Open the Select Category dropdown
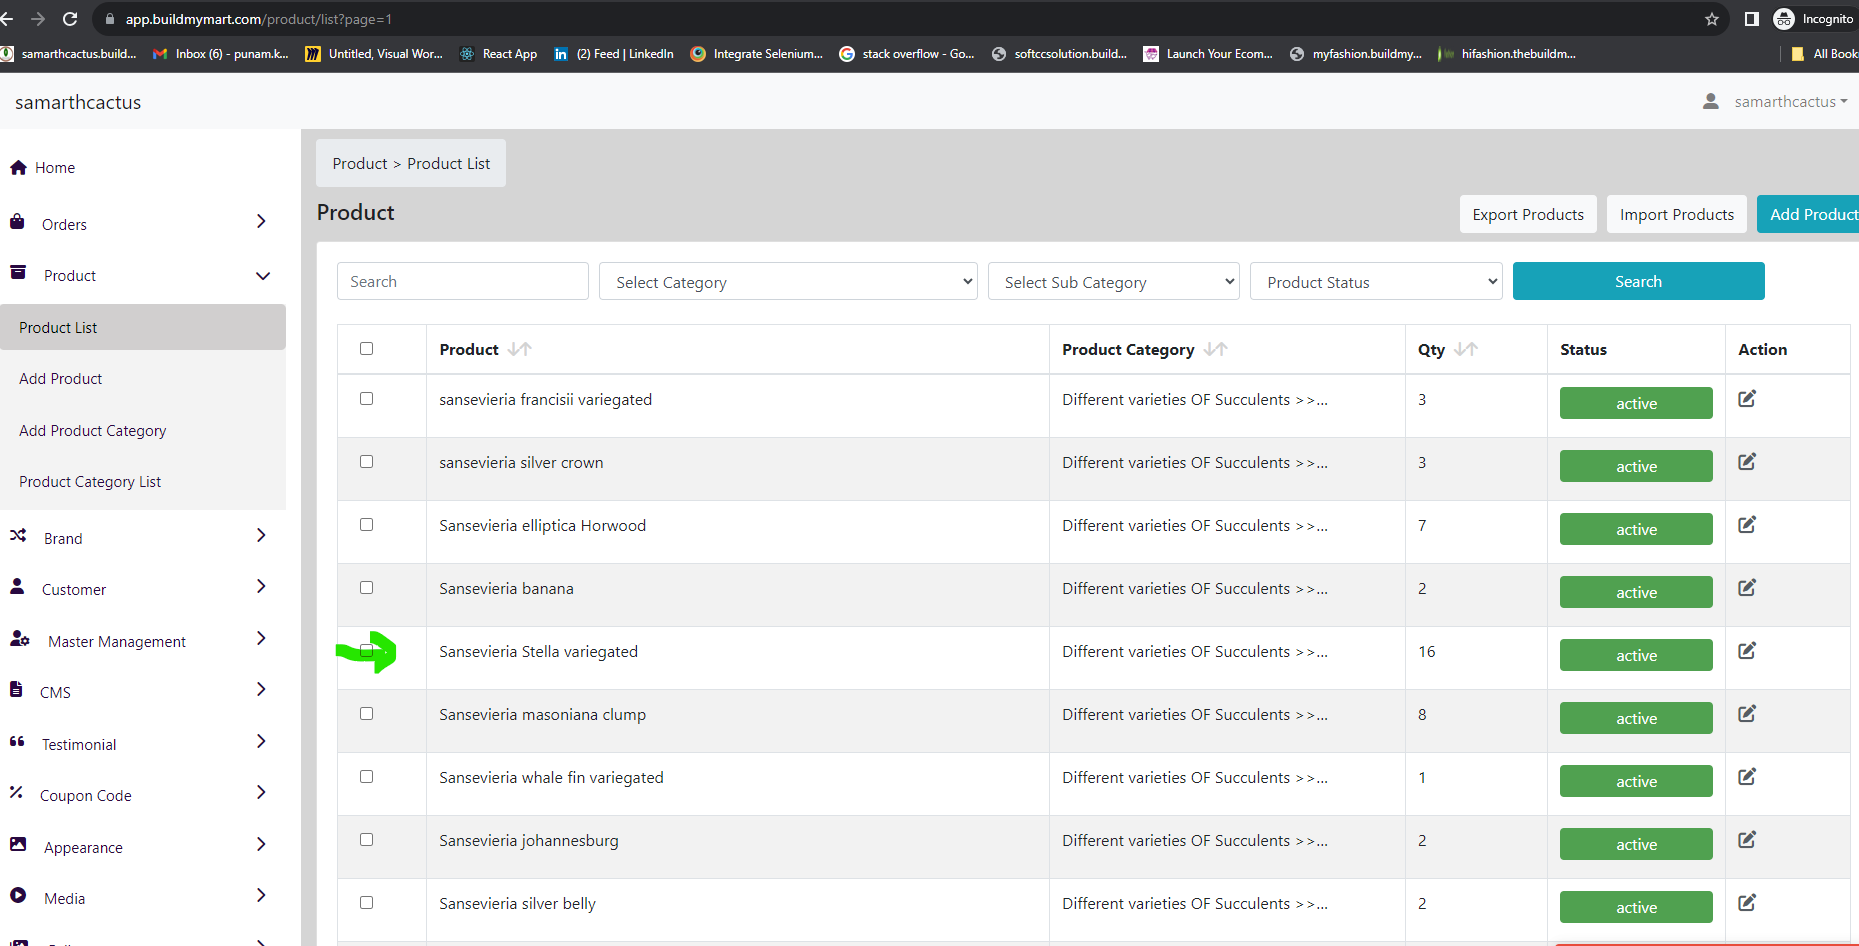 point(788,282)
